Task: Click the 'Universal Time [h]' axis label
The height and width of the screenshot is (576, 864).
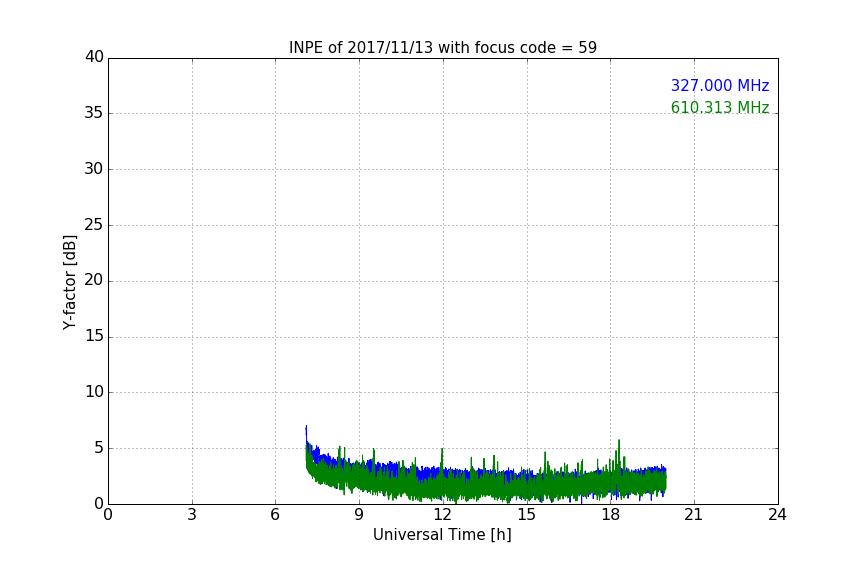Action: coord(442,535)
